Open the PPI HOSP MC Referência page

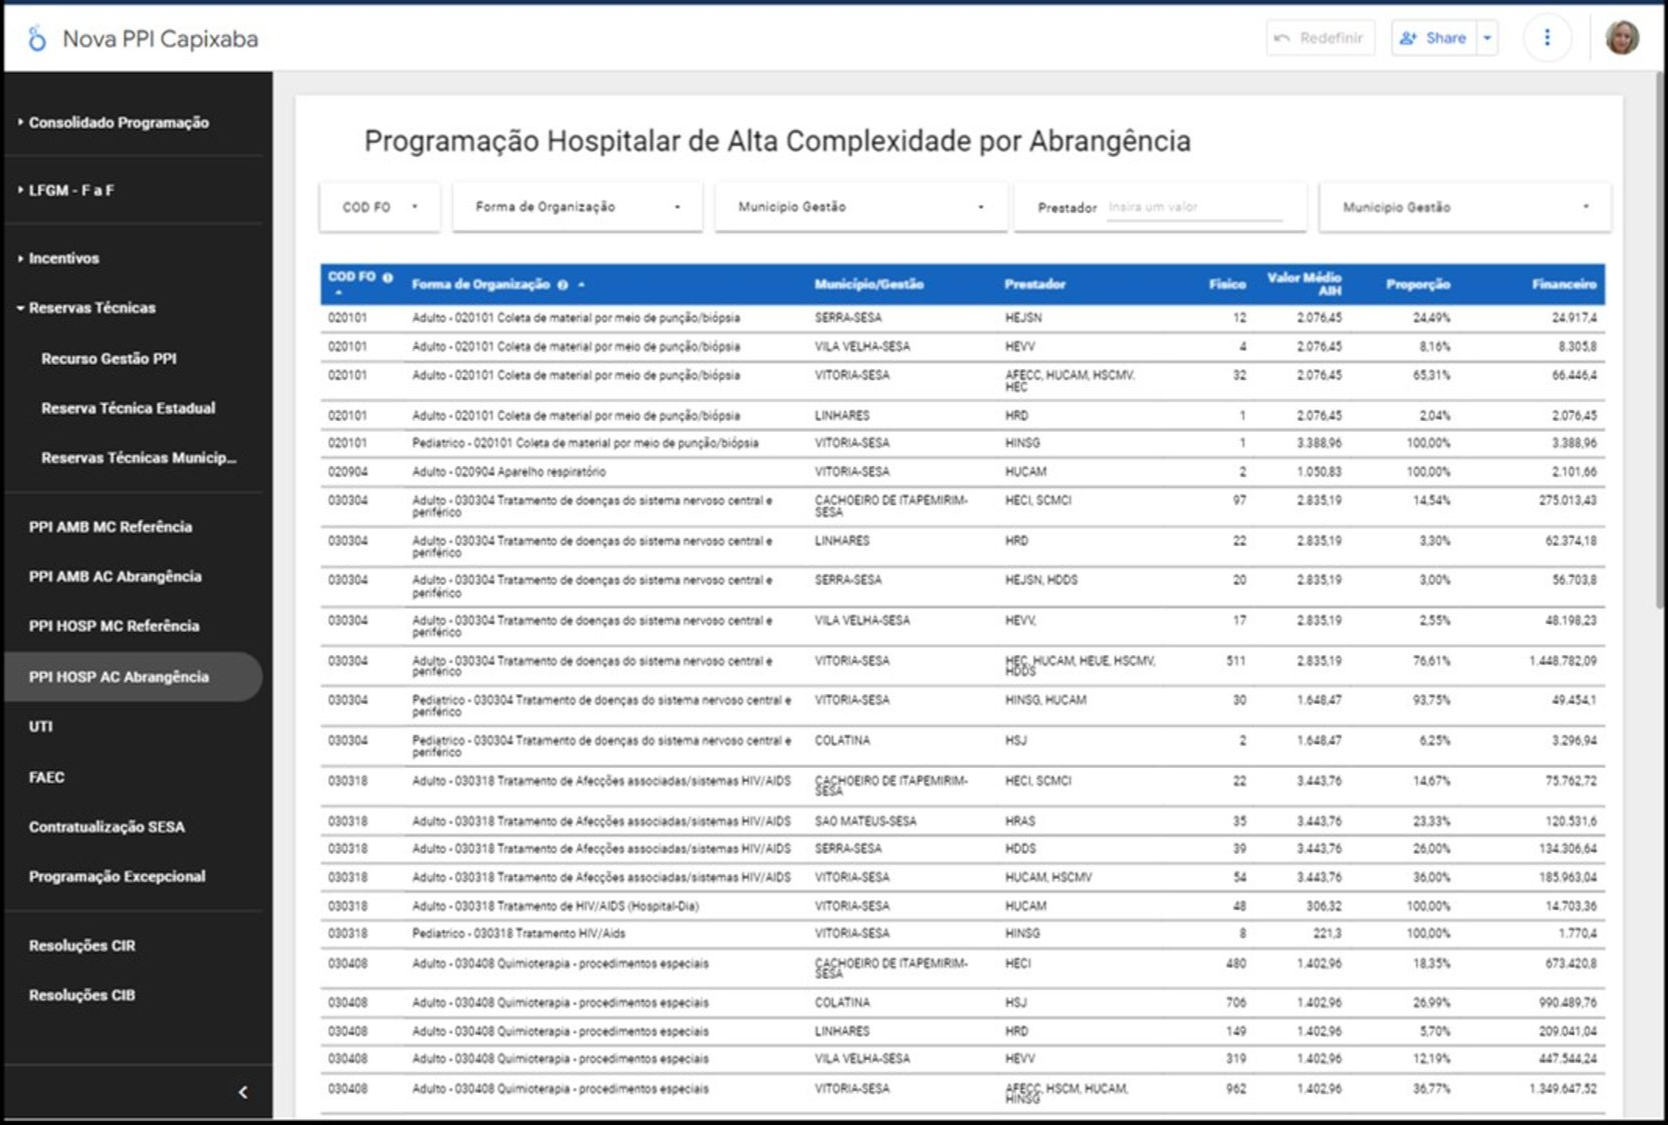click(x=114, y=626)
